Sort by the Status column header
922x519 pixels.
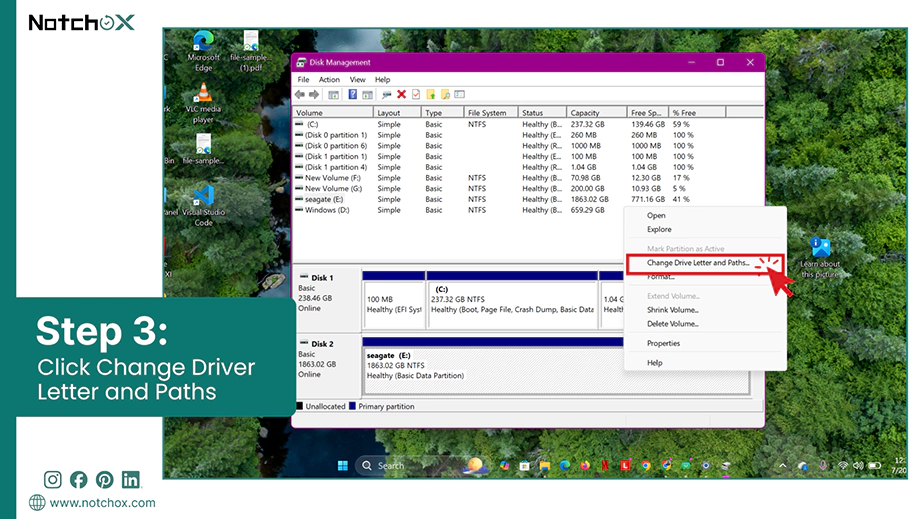click(542, 113)
